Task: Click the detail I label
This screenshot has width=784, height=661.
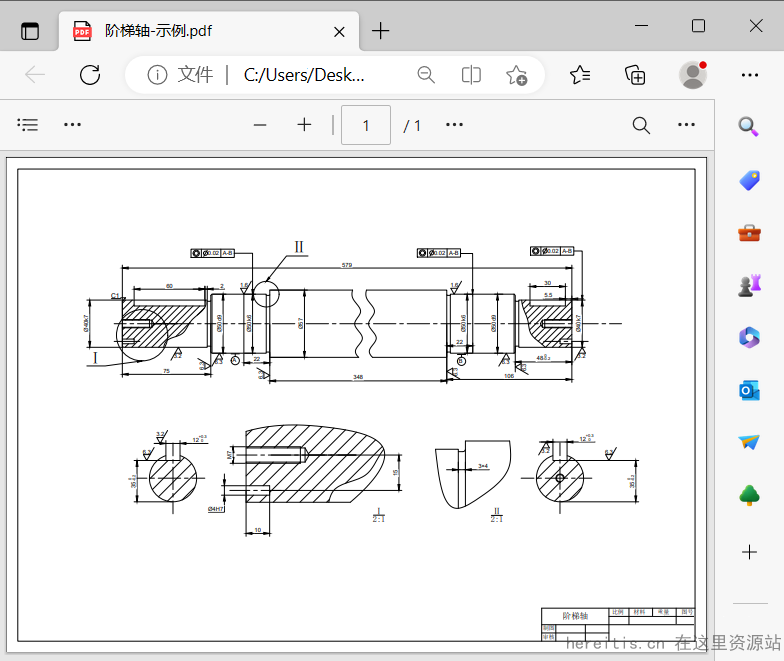Action: [x=95, y=358]
